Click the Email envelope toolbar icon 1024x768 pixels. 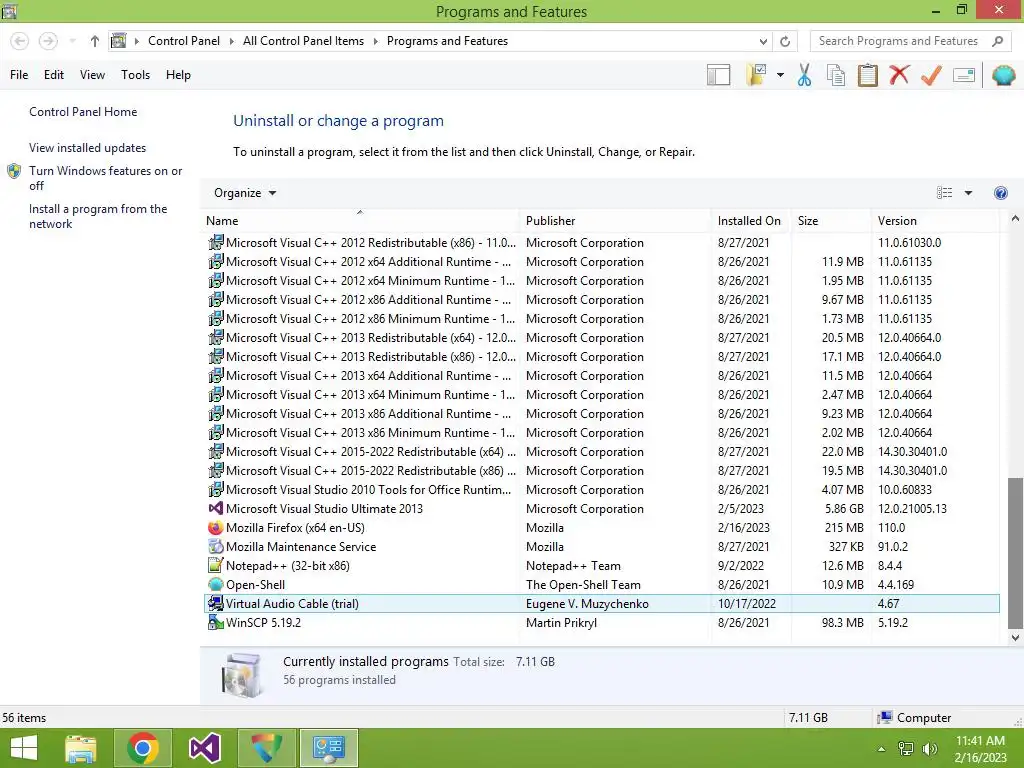coord(964,75)
